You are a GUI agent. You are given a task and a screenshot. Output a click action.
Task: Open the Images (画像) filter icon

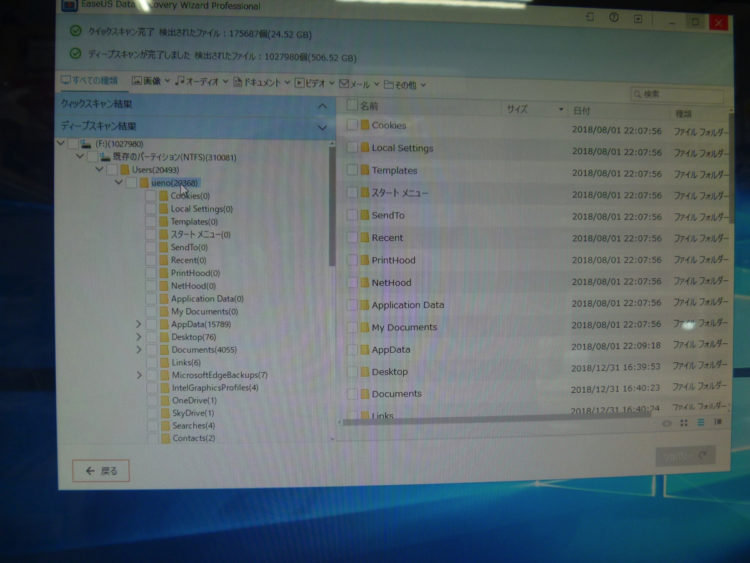pos(136,81)
